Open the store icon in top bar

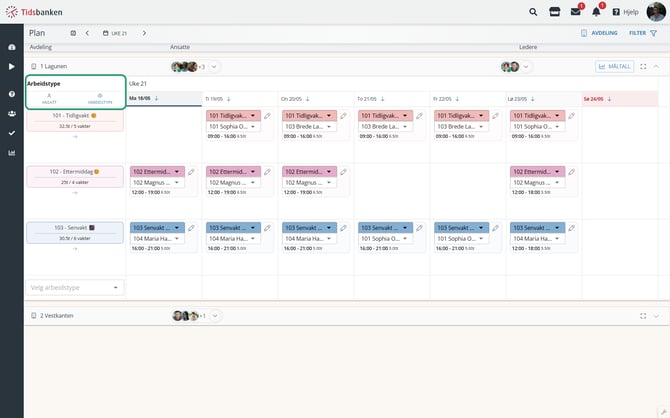click(x=554, y=12)
